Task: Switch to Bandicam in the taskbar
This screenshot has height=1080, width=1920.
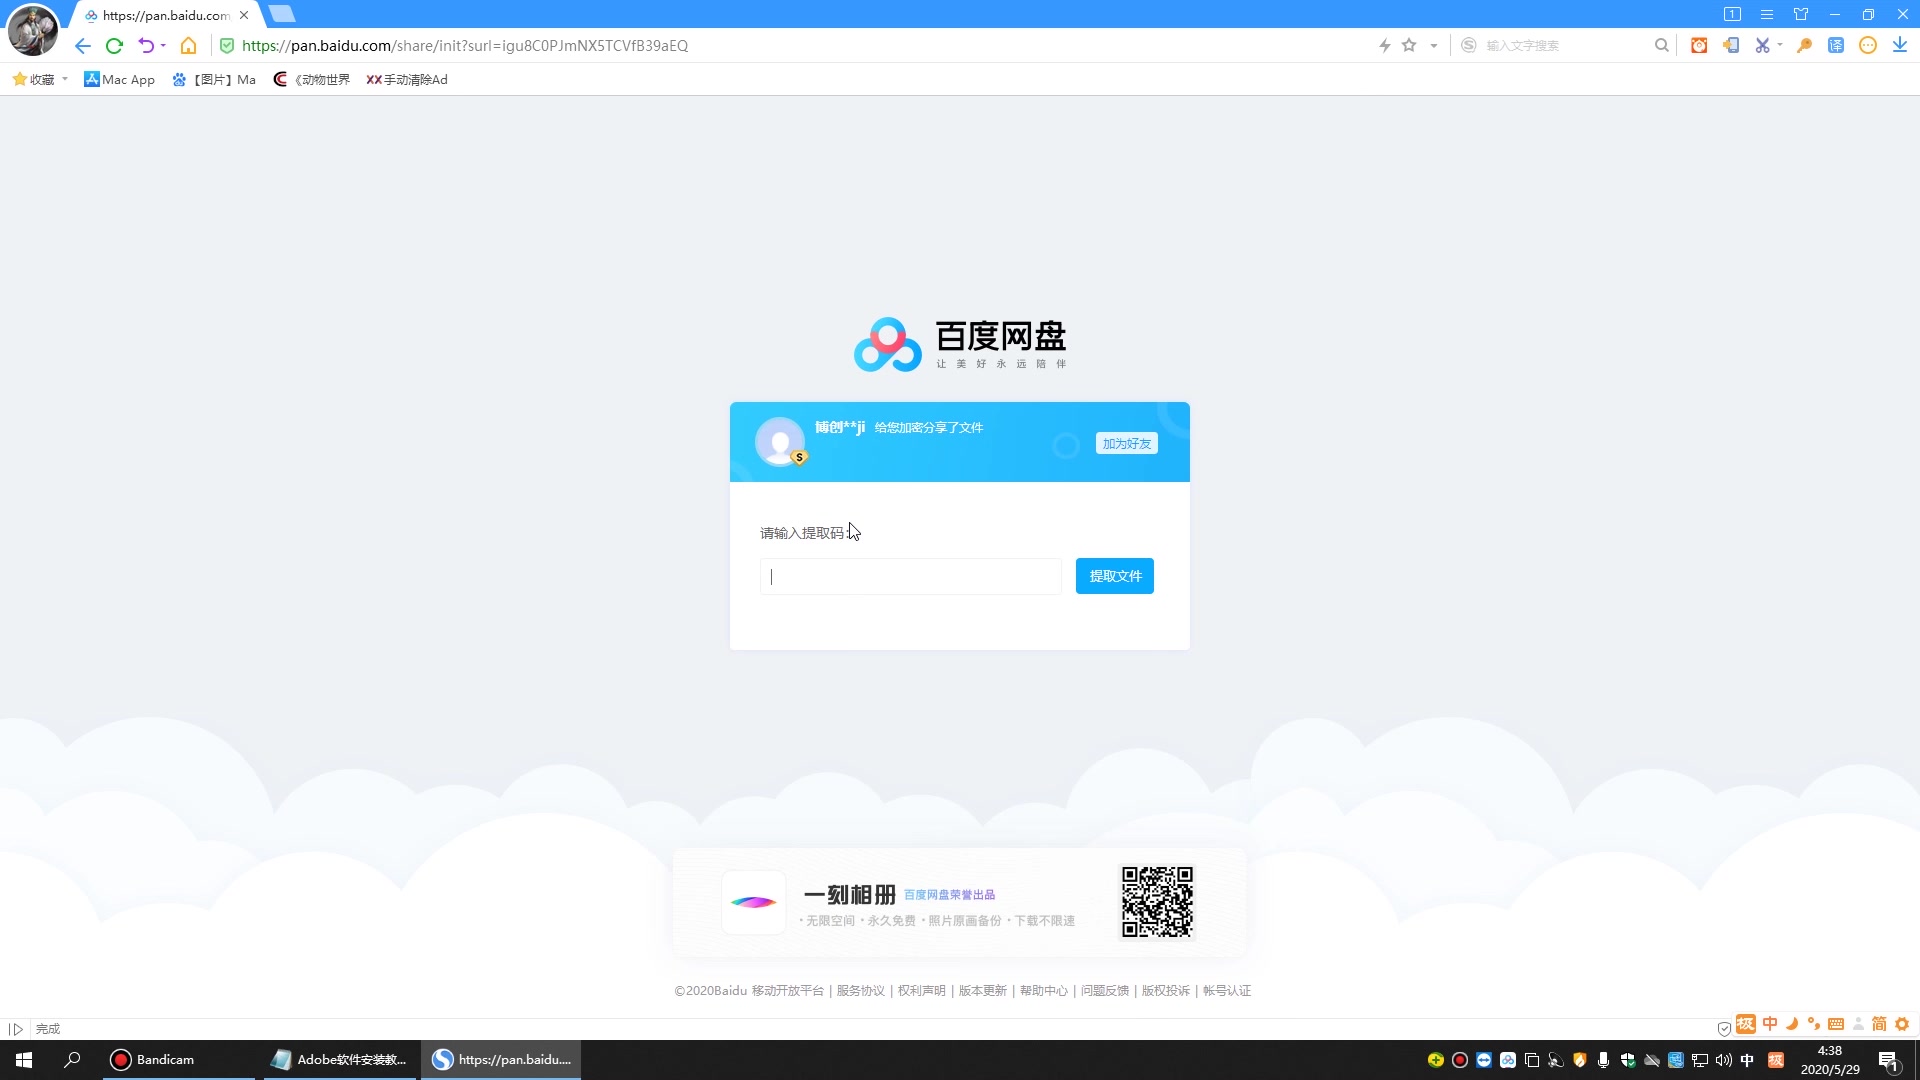Action: [x=180, y=1060]
